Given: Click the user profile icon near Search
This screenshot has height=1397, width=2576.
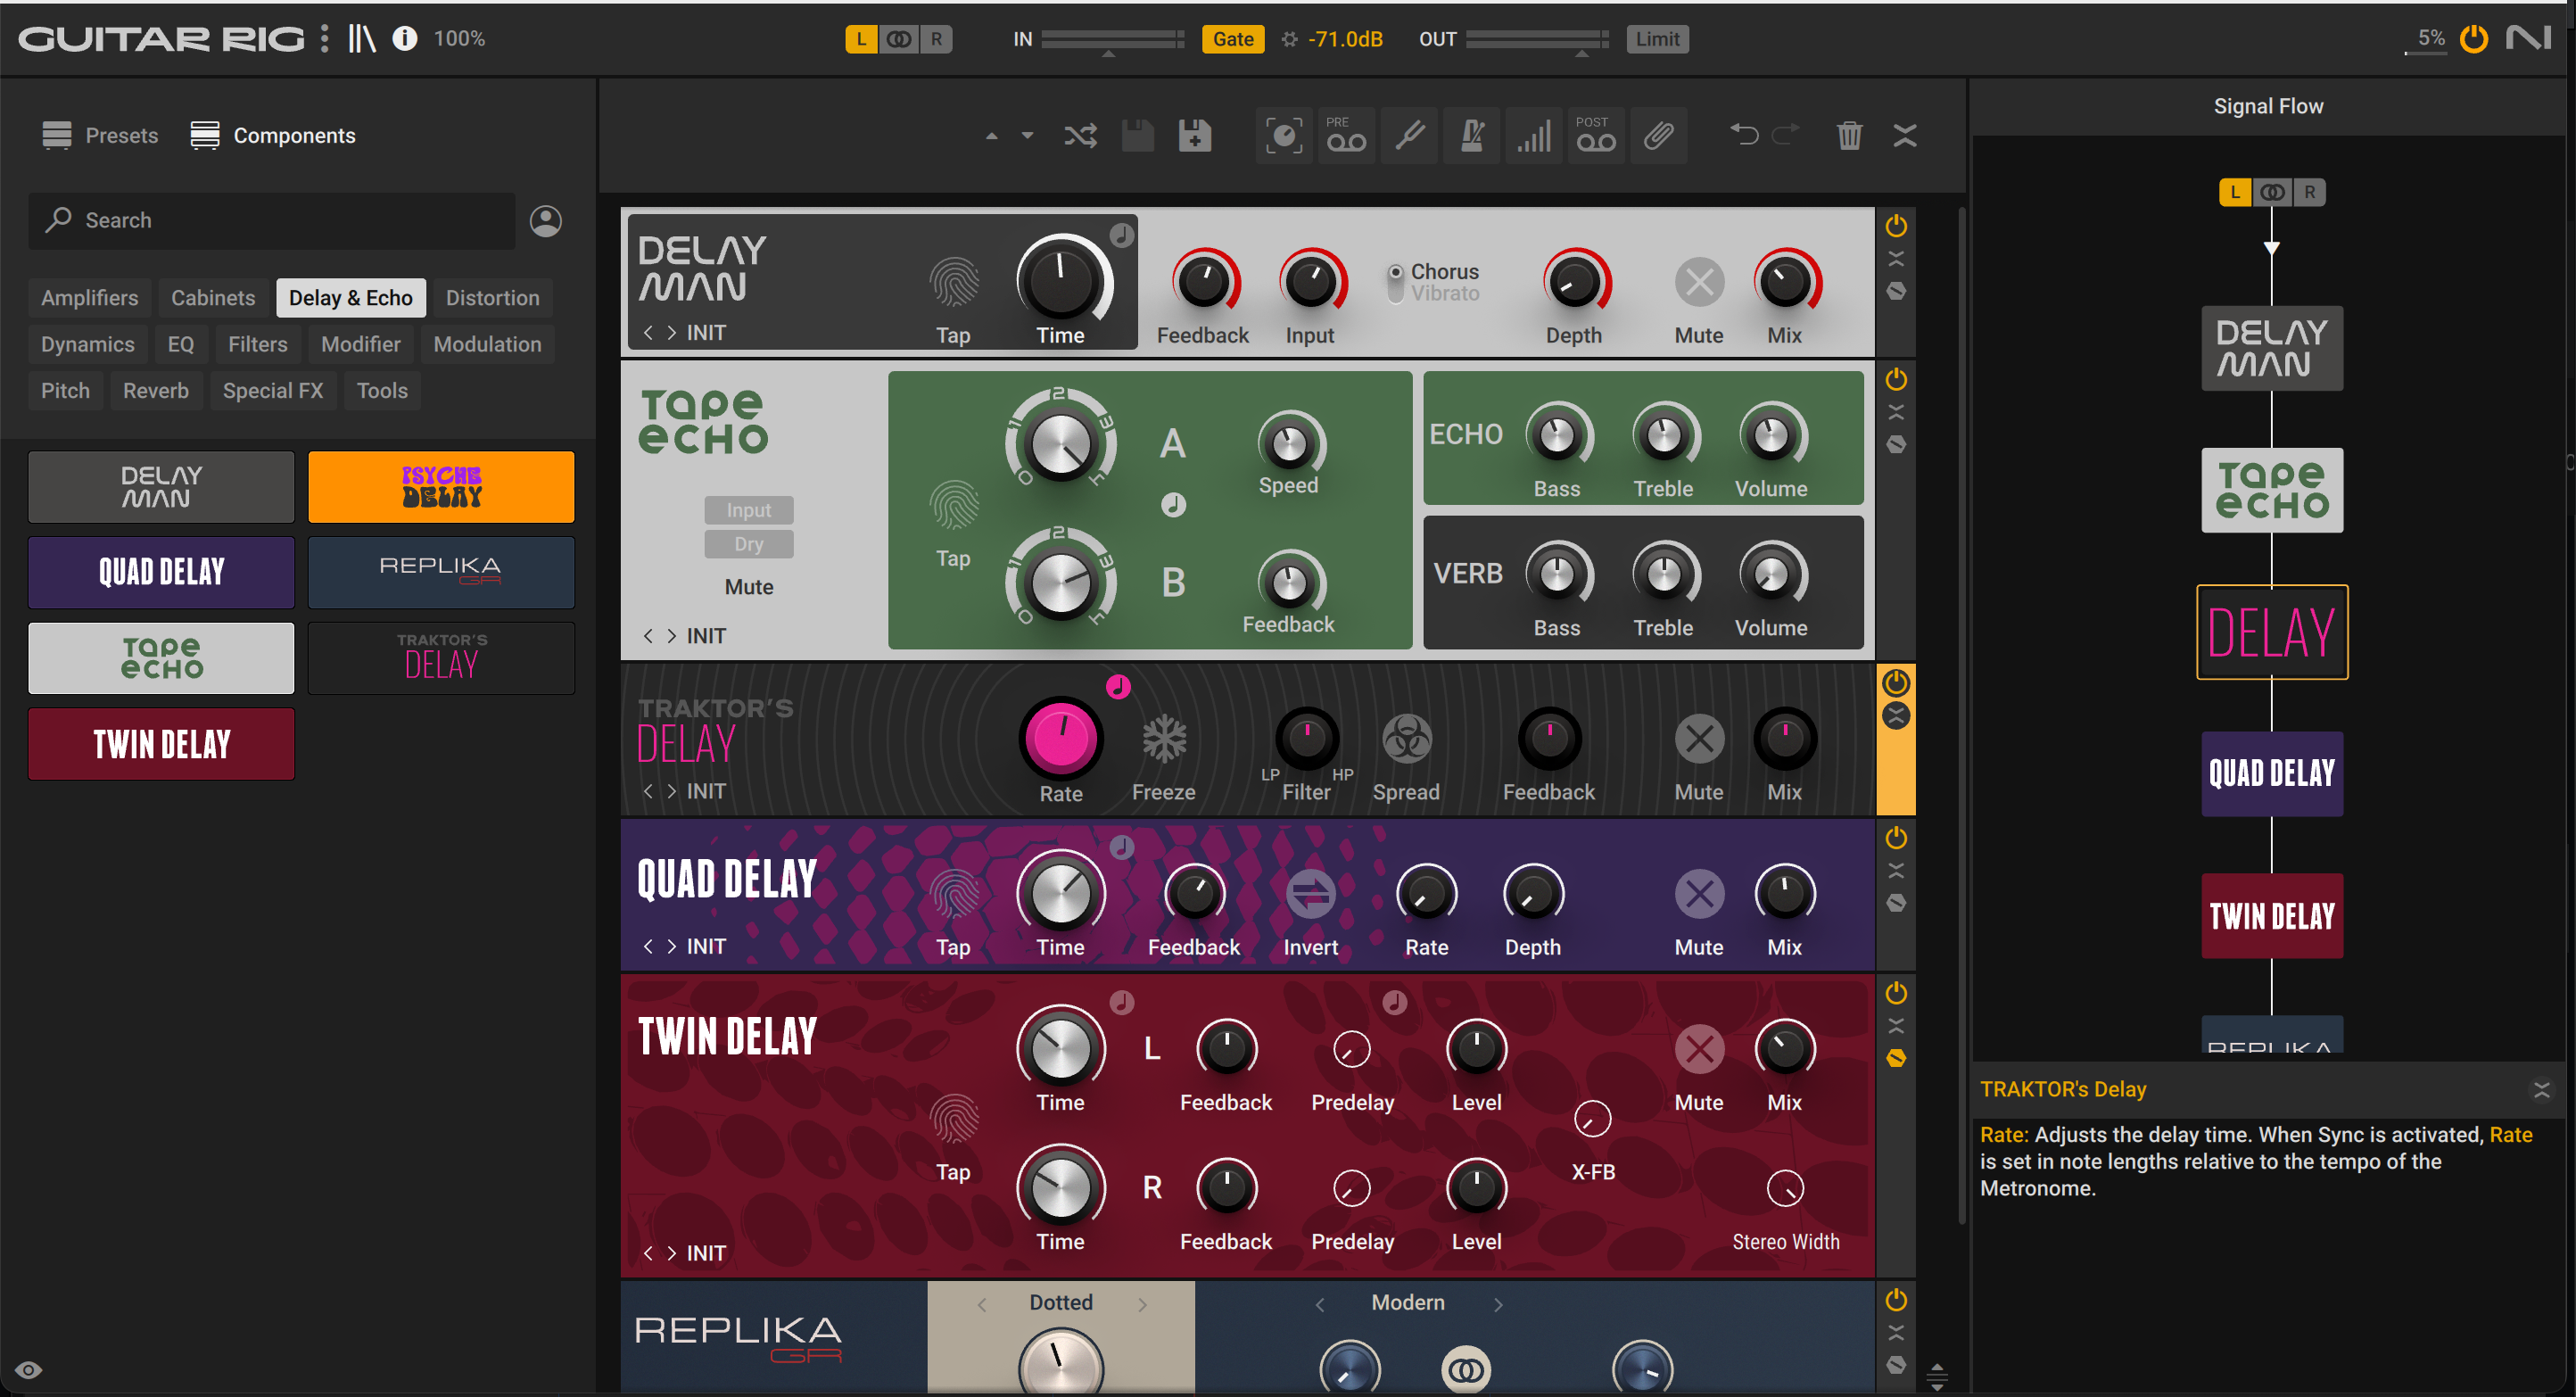Looking at the screenshot, I should 545,220.
